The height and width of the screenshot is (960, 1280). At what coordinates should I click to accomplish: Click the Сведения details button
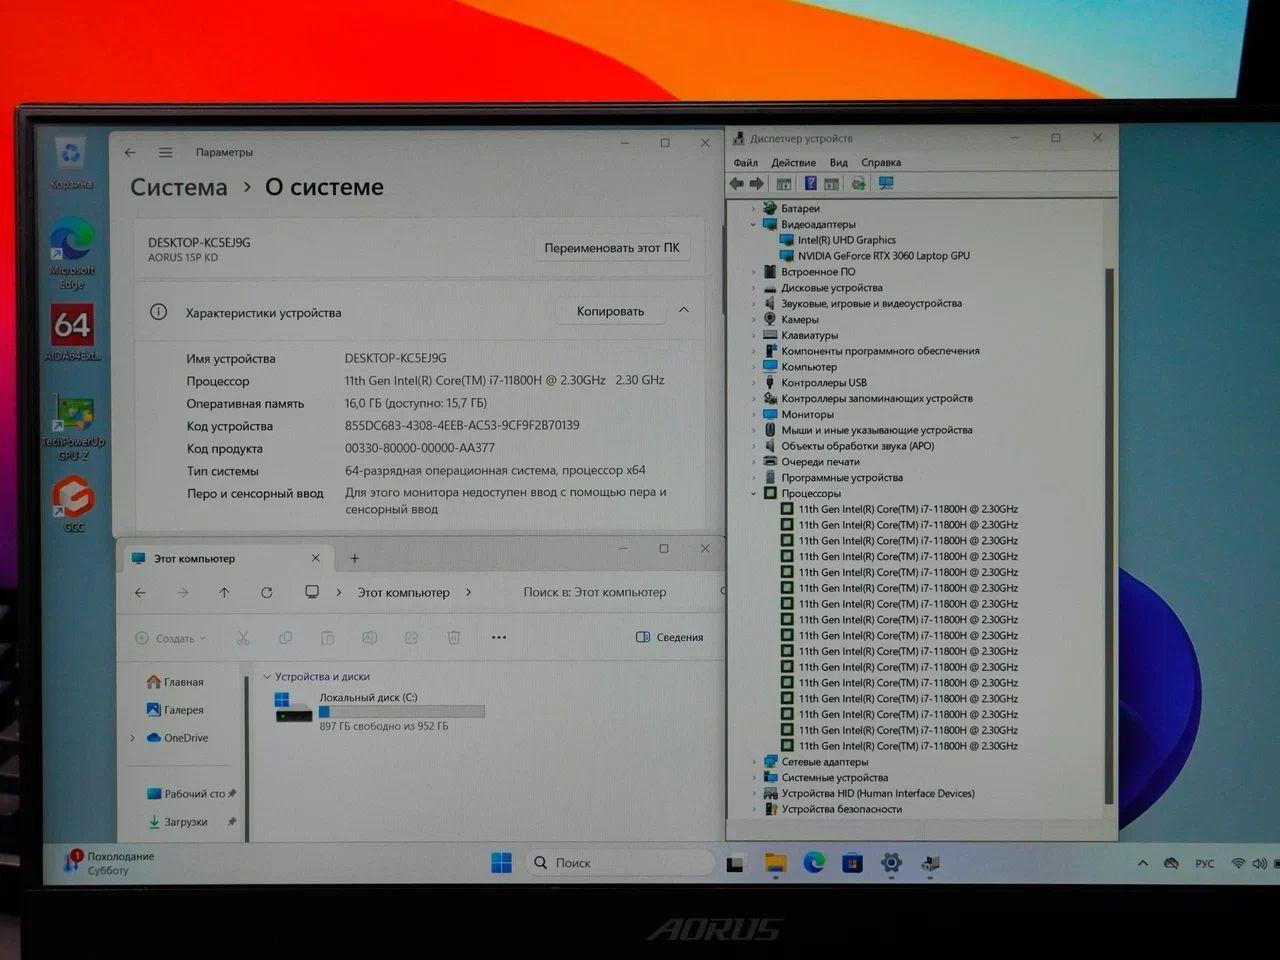[670, 637]
